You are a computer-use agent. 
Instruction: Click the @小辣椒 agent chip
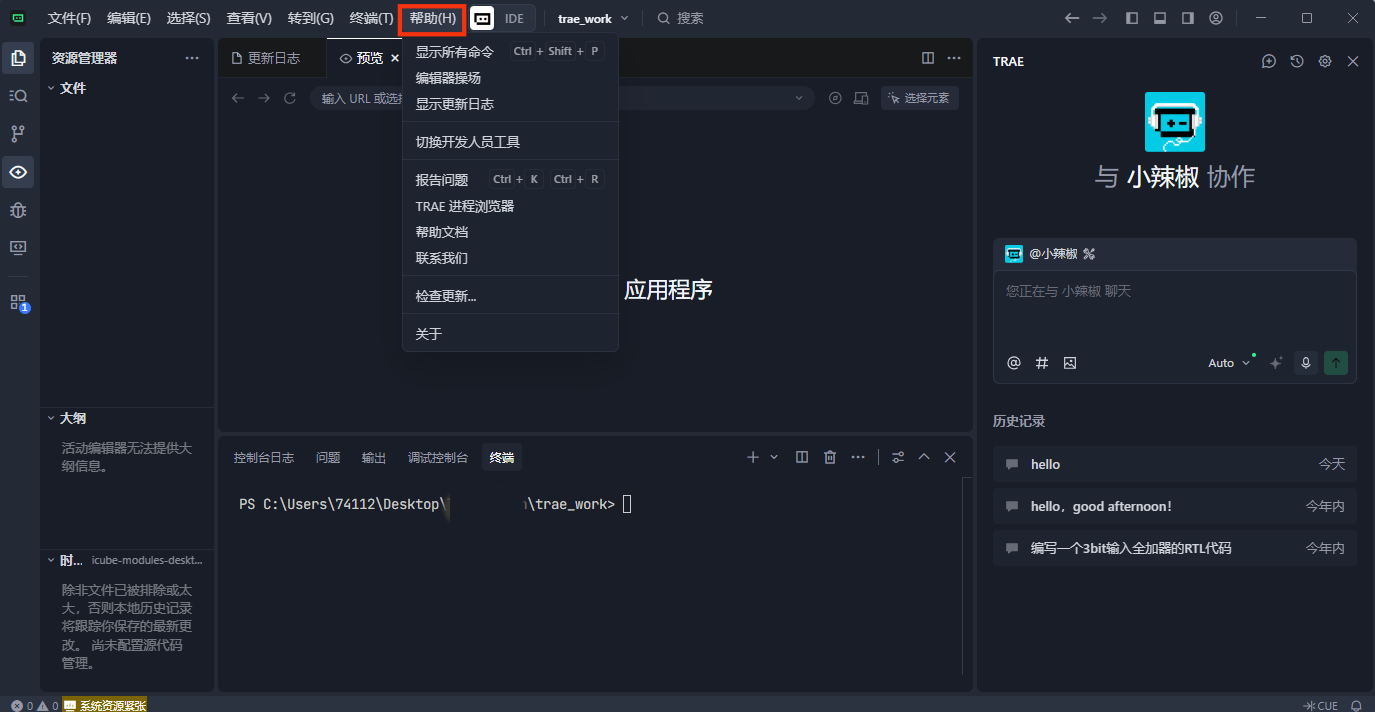pyautogui.click(x=1042, y=254)
